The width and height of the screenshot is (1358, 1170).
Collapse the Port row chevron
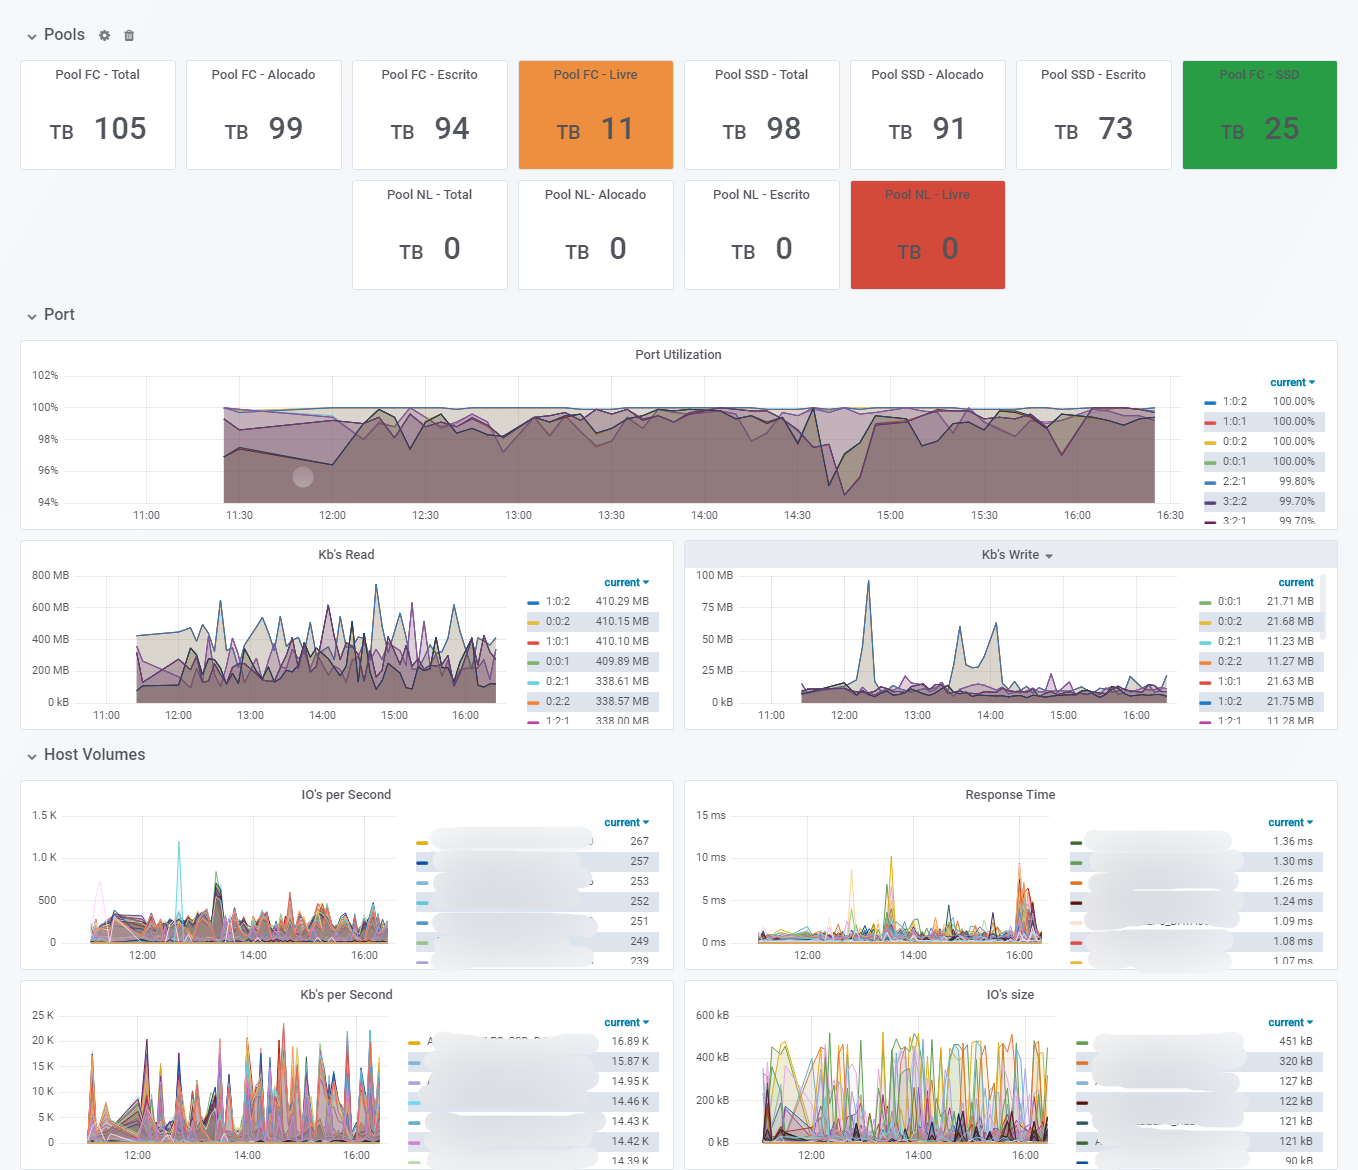[x=32, y=316]
